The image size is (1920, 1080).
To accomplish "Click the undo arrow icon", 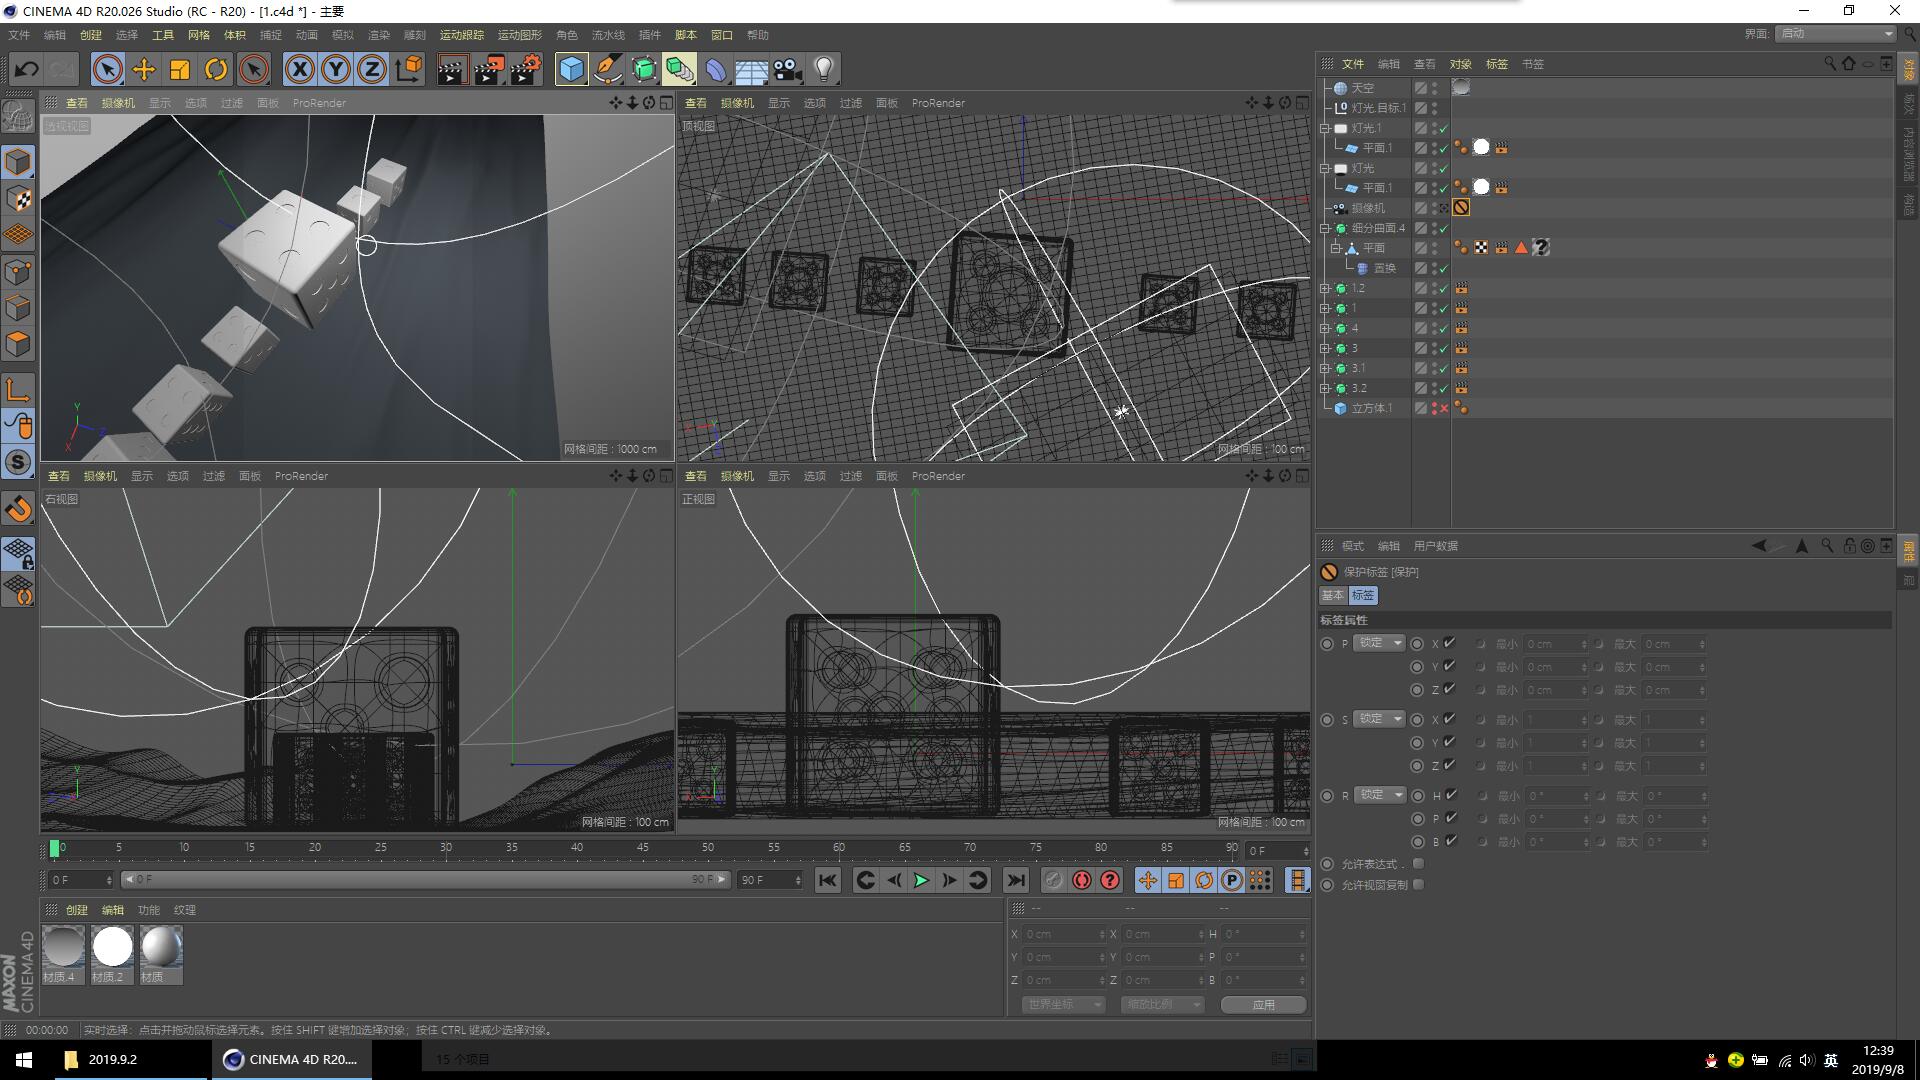I will [x=26, y=69].
